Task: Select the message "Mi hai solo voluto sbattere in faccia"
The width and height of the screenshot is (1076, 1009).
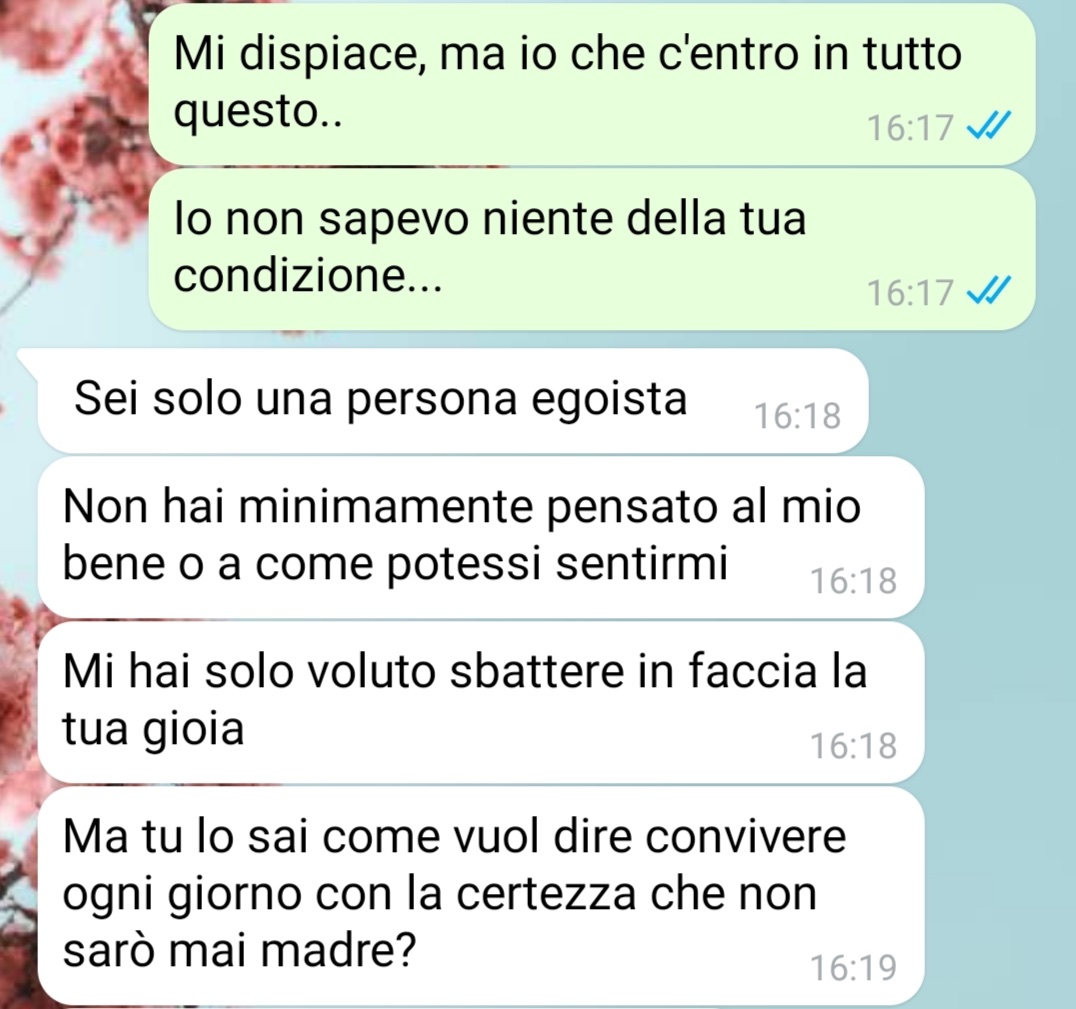Action: point(480,702)
